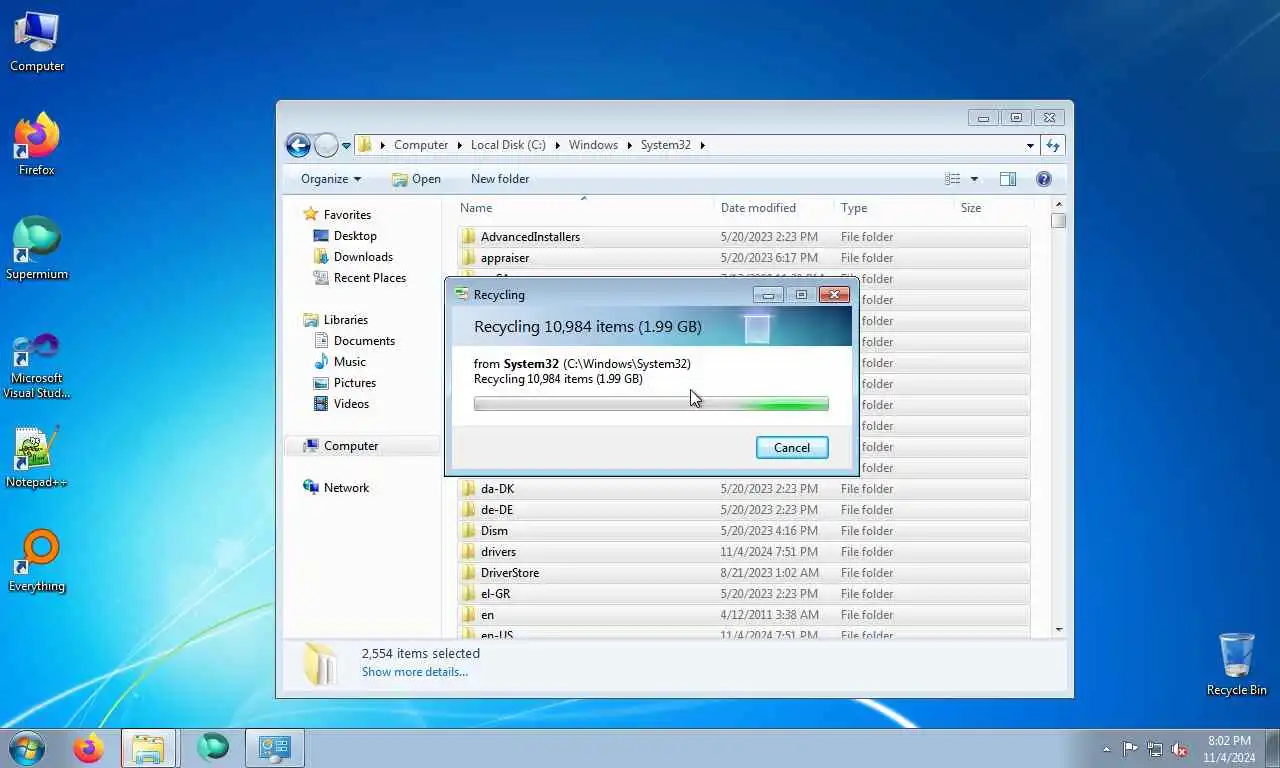Select Network in the navigation pane
The image size is (1280, 768).
(x=346, y=488)
